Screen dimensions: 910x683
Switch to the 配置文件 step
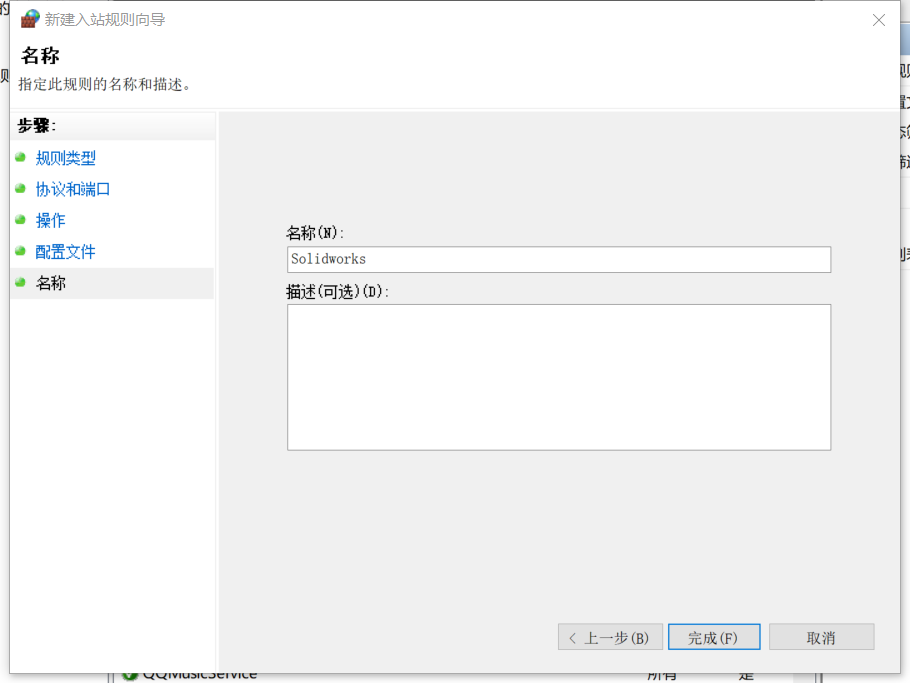(66, 252)
